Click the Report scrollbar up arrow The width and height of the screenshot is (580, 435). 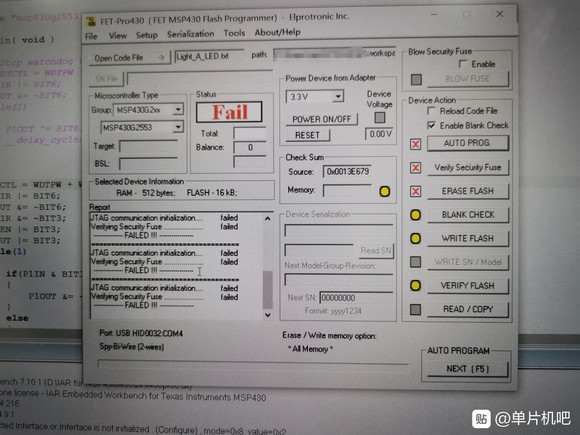click(267, 219)
